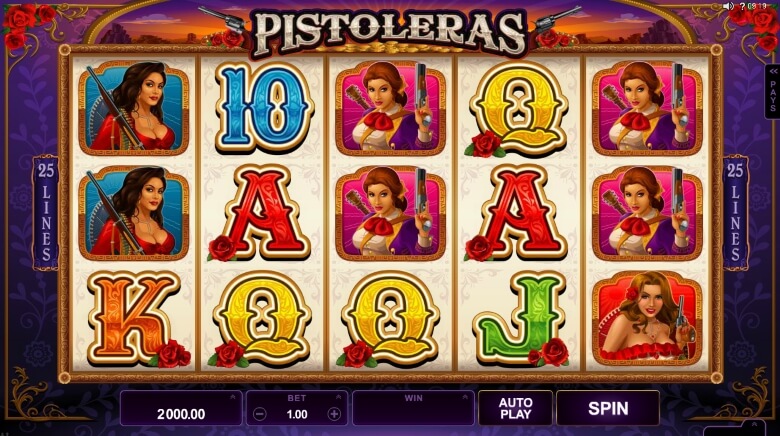Click the right 25 LINES indicator
Image resolution: width=780 pixels, height=436 pixels.
coord(735,213)
